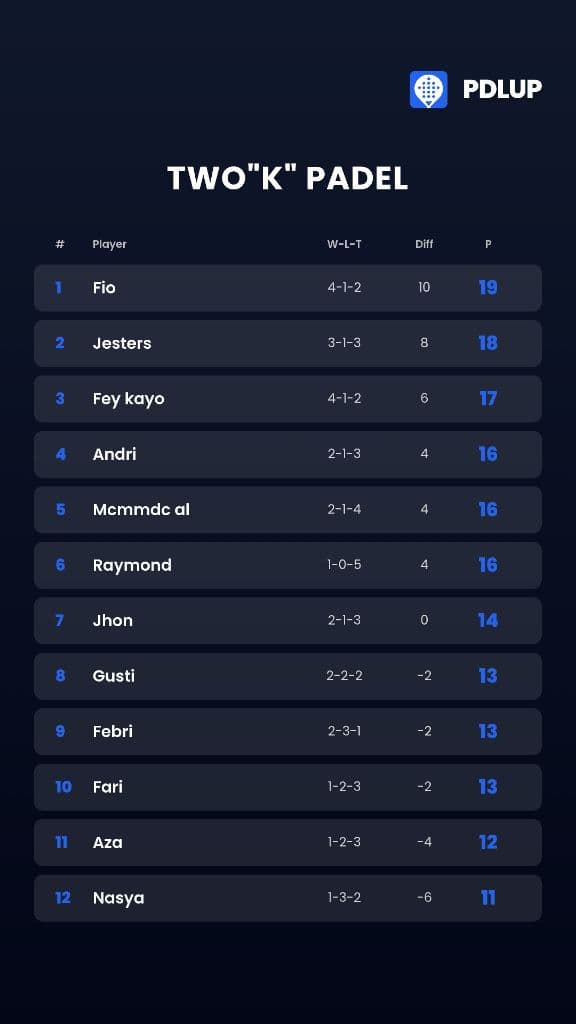Click Febri's 2-3-1 record
Screen dimensions: 576x1024
[x=344, y=731]
